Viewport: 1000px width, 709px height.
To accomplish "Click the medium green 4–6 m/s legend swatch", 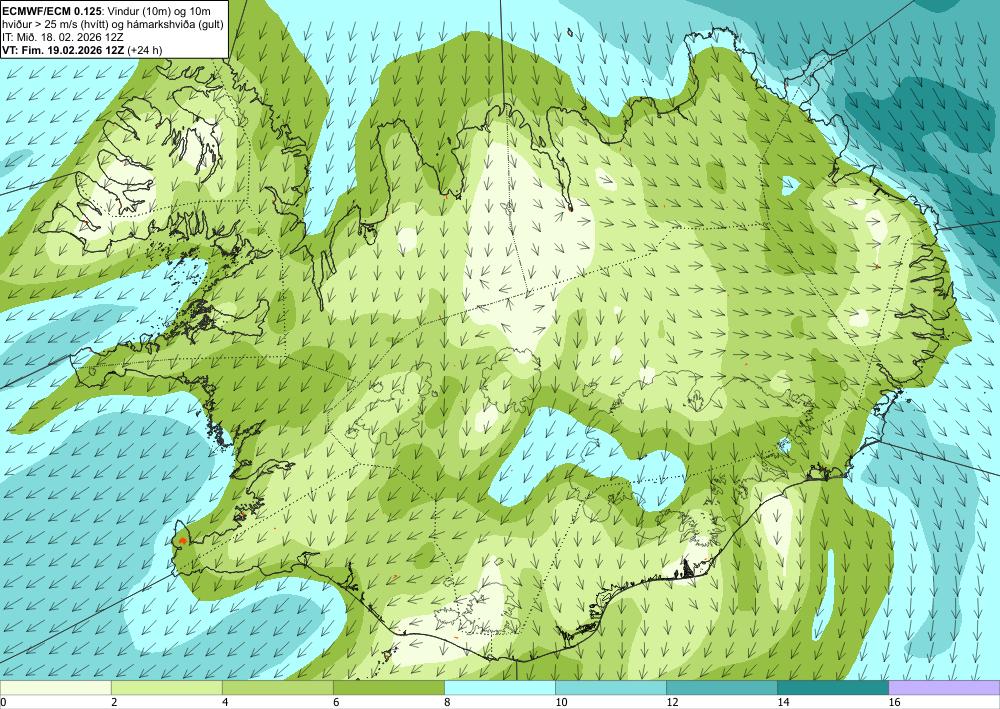I will point(277,687).
